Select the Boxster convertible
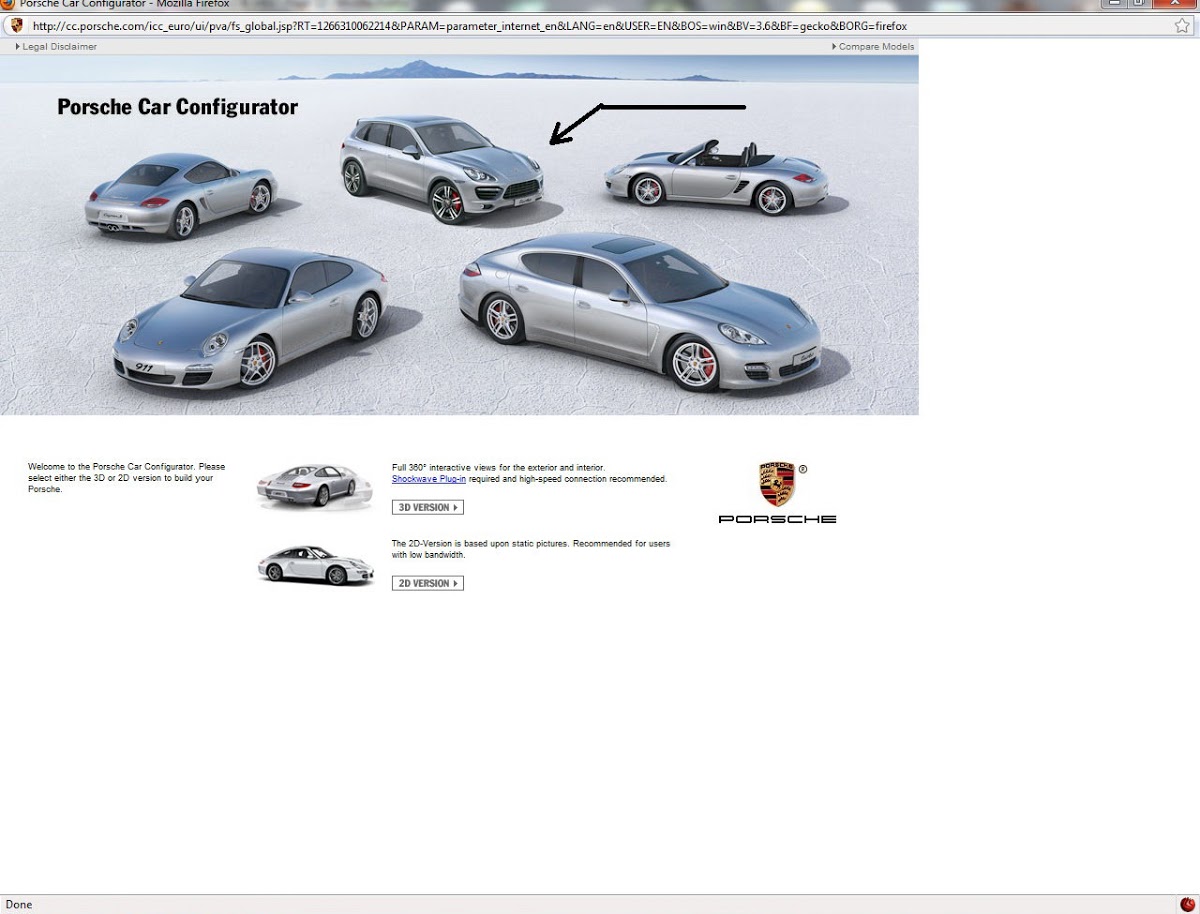Viewport: 1200px width, 914px height. [714, 177]
